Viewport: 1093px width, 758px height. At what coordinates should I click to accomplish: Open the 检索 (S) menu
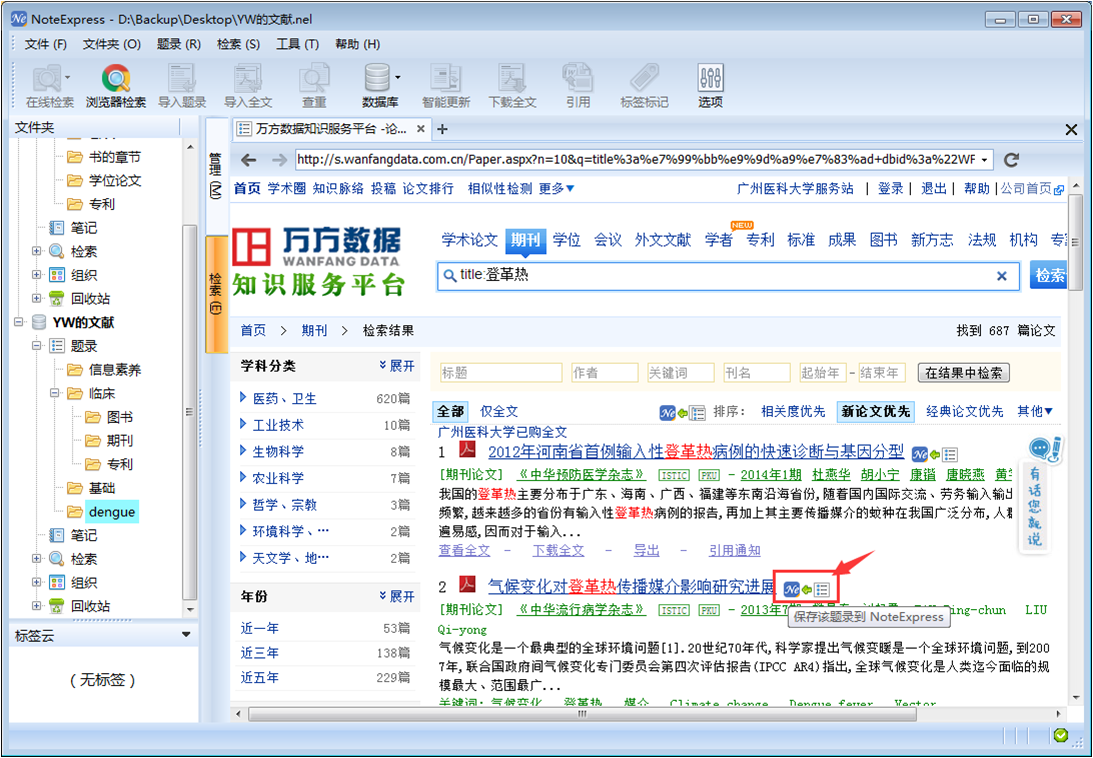point(238,44)
